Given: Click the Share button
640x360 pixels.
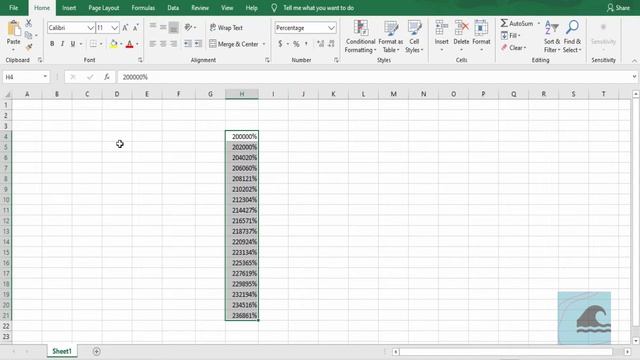Looking at the screenshot, I should [x=618, y=8].
